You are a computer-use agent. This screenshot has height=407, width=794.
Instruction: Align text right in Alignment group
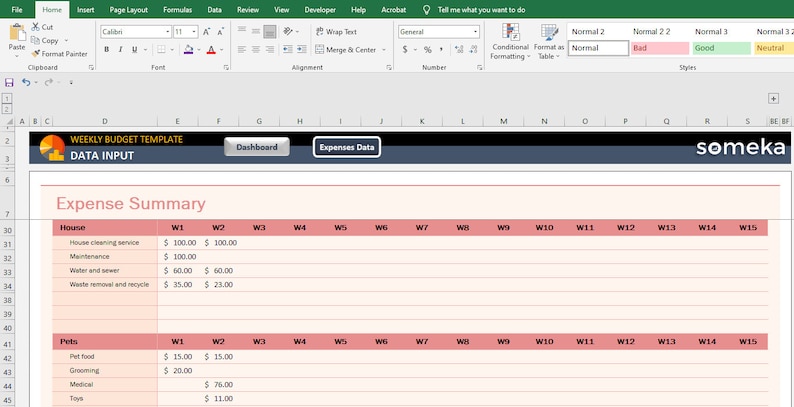269,50
